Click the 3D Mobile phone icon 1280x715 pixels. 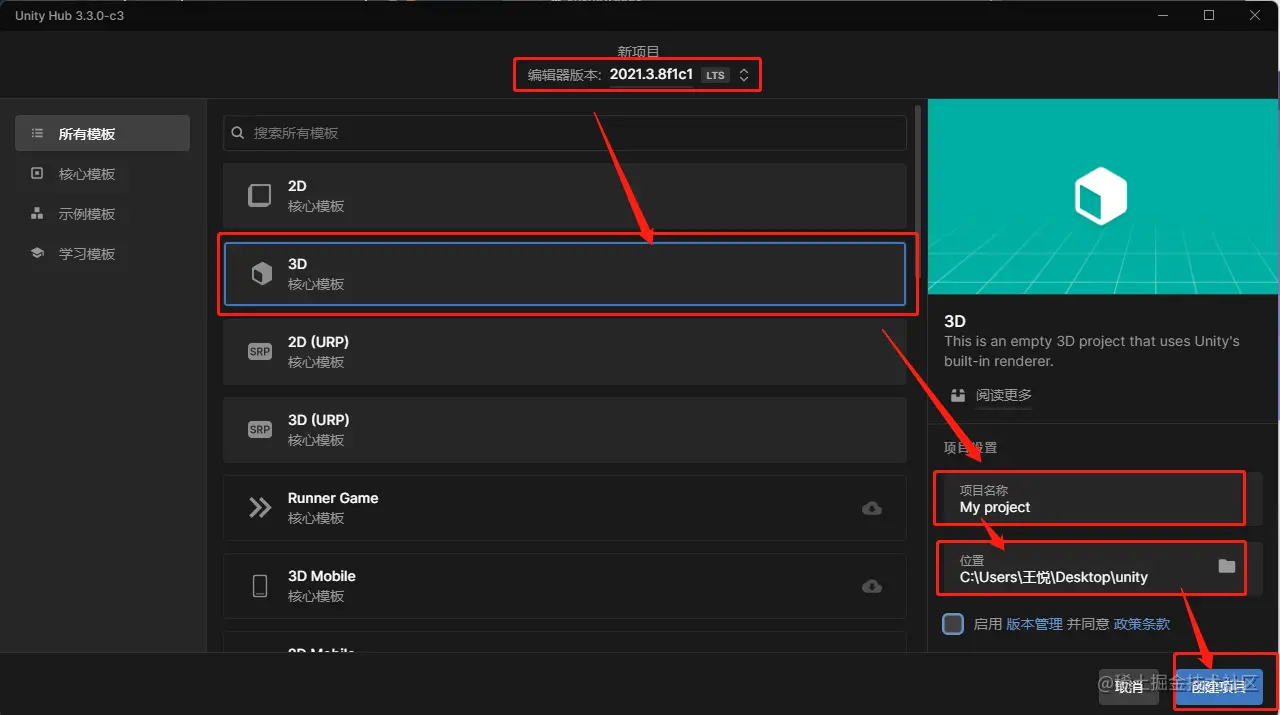(x=260, y=586)
